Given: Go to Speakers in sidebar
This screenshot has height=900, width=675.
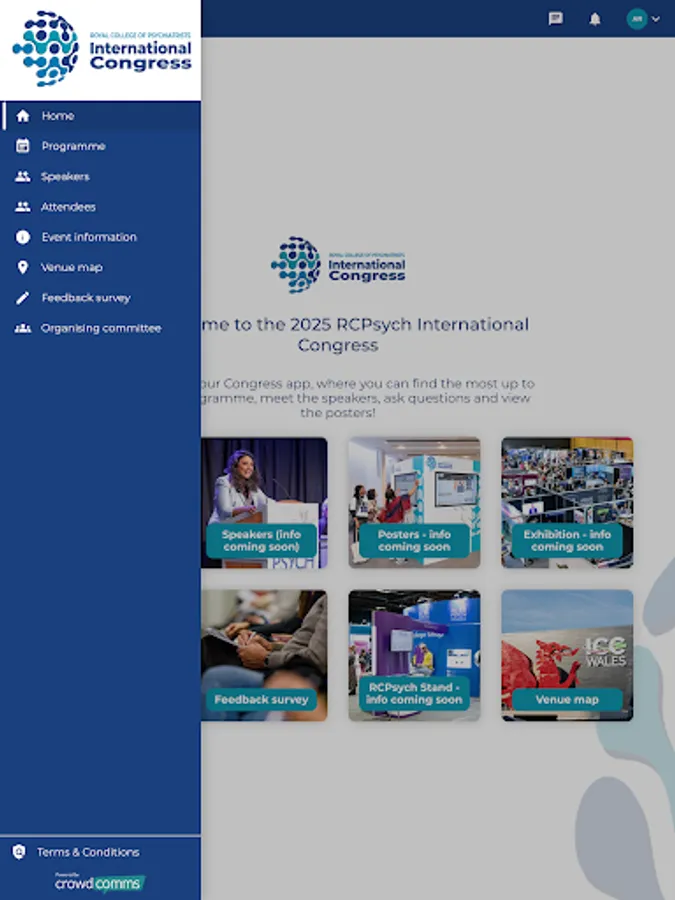Looking at the screenshot, I should (x=100, y=176).
